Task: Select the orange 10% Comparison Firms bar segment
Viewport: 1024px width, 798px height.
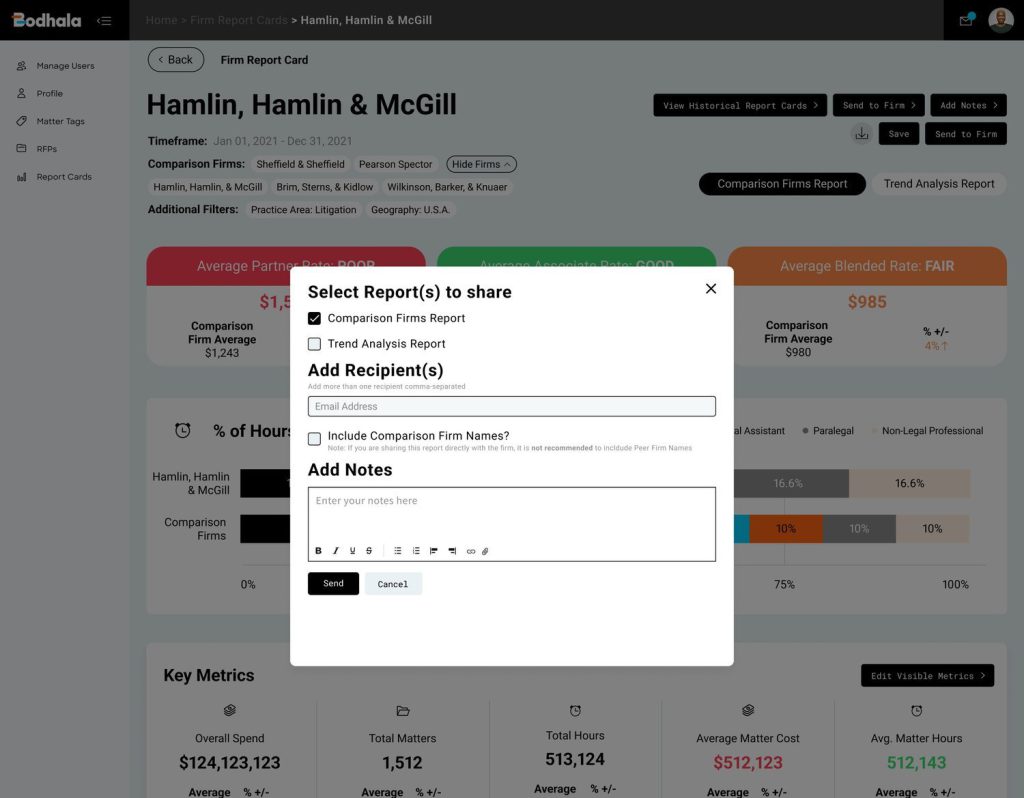Action: [x=786, y=529]
